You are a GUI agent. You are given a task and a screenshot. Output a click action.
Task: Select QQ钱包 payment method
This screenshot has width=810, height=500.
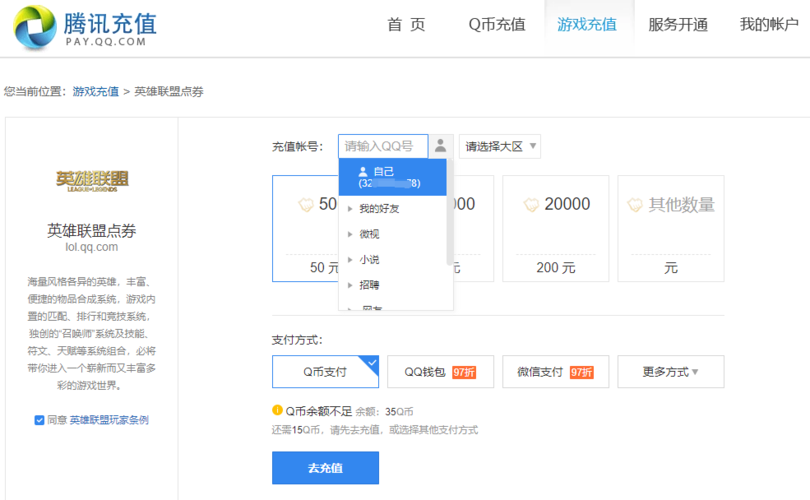(x=441, y=371)
